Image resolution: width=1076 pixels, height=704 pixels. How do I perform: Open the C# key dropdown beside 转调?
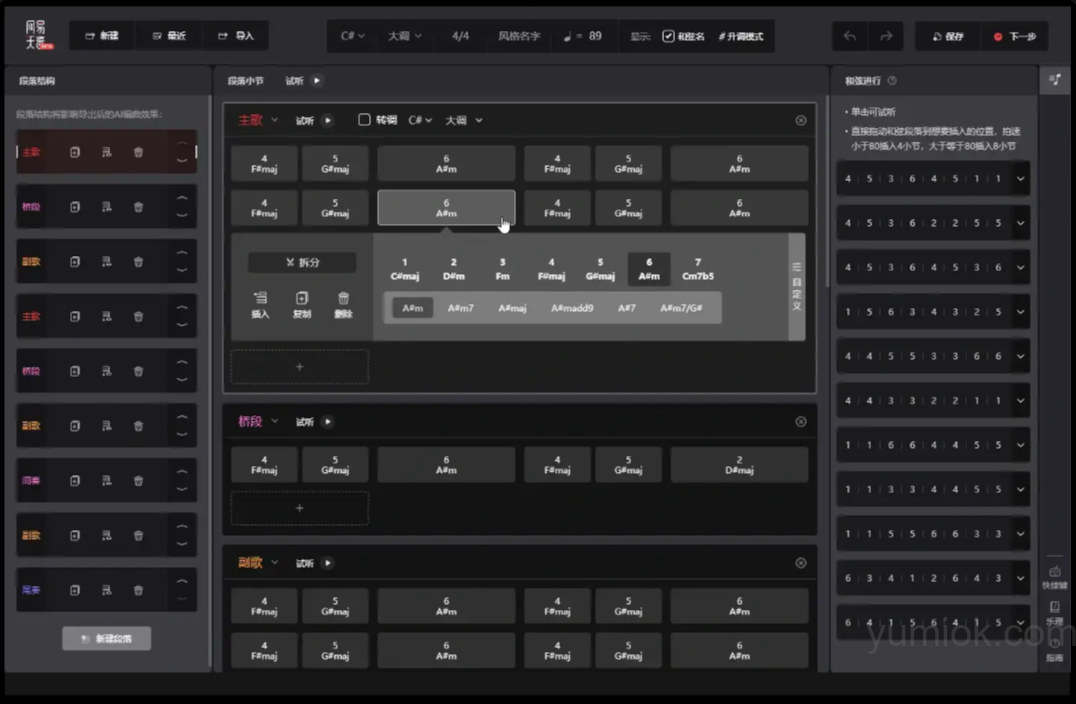pos(420,120)
